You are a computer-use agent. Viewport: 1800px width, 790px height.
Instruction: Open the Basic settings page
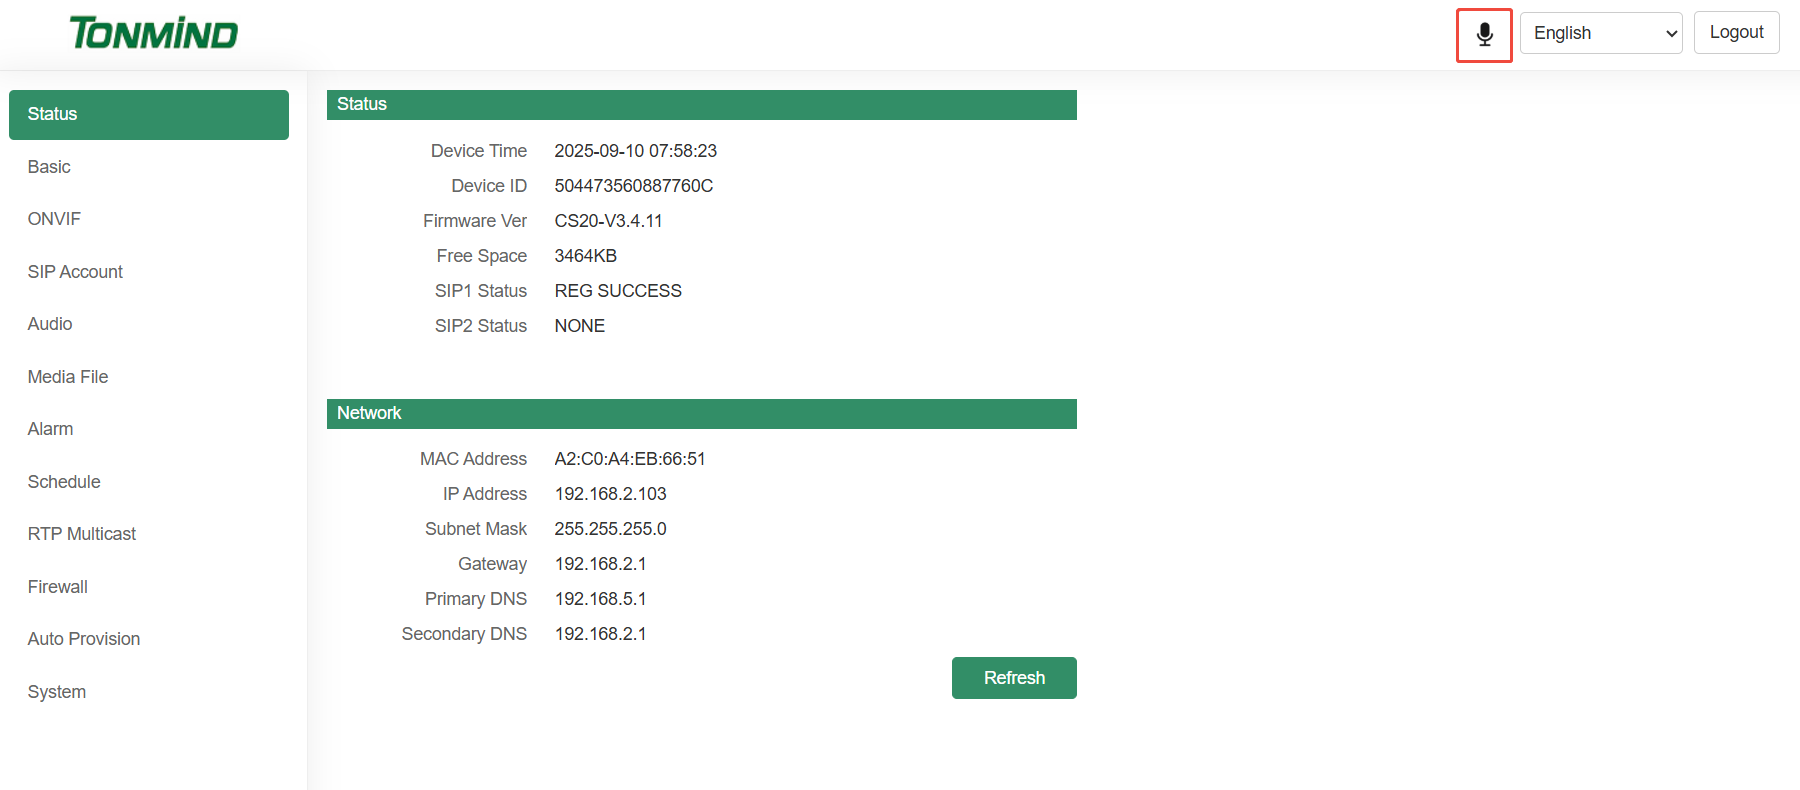pyautogui.click(x=49, y=167)
